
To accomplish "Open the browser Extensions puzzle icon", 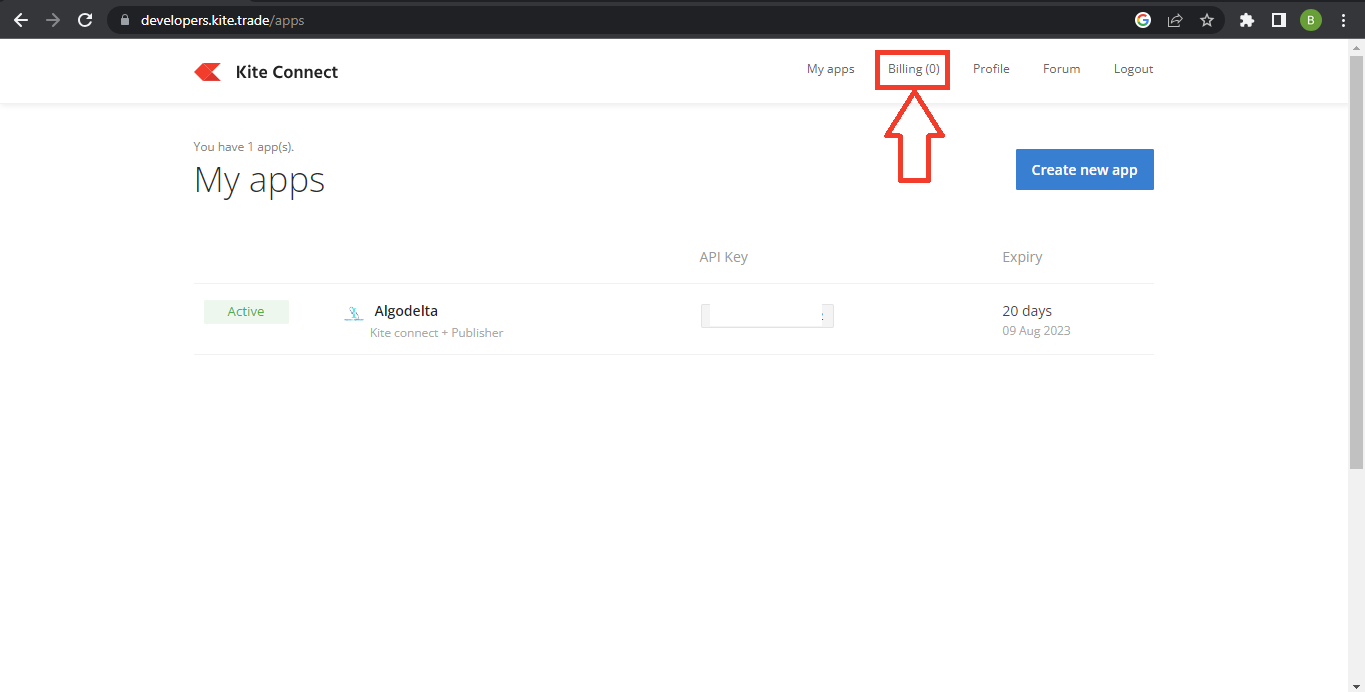I will click(x=1246, y=19).
